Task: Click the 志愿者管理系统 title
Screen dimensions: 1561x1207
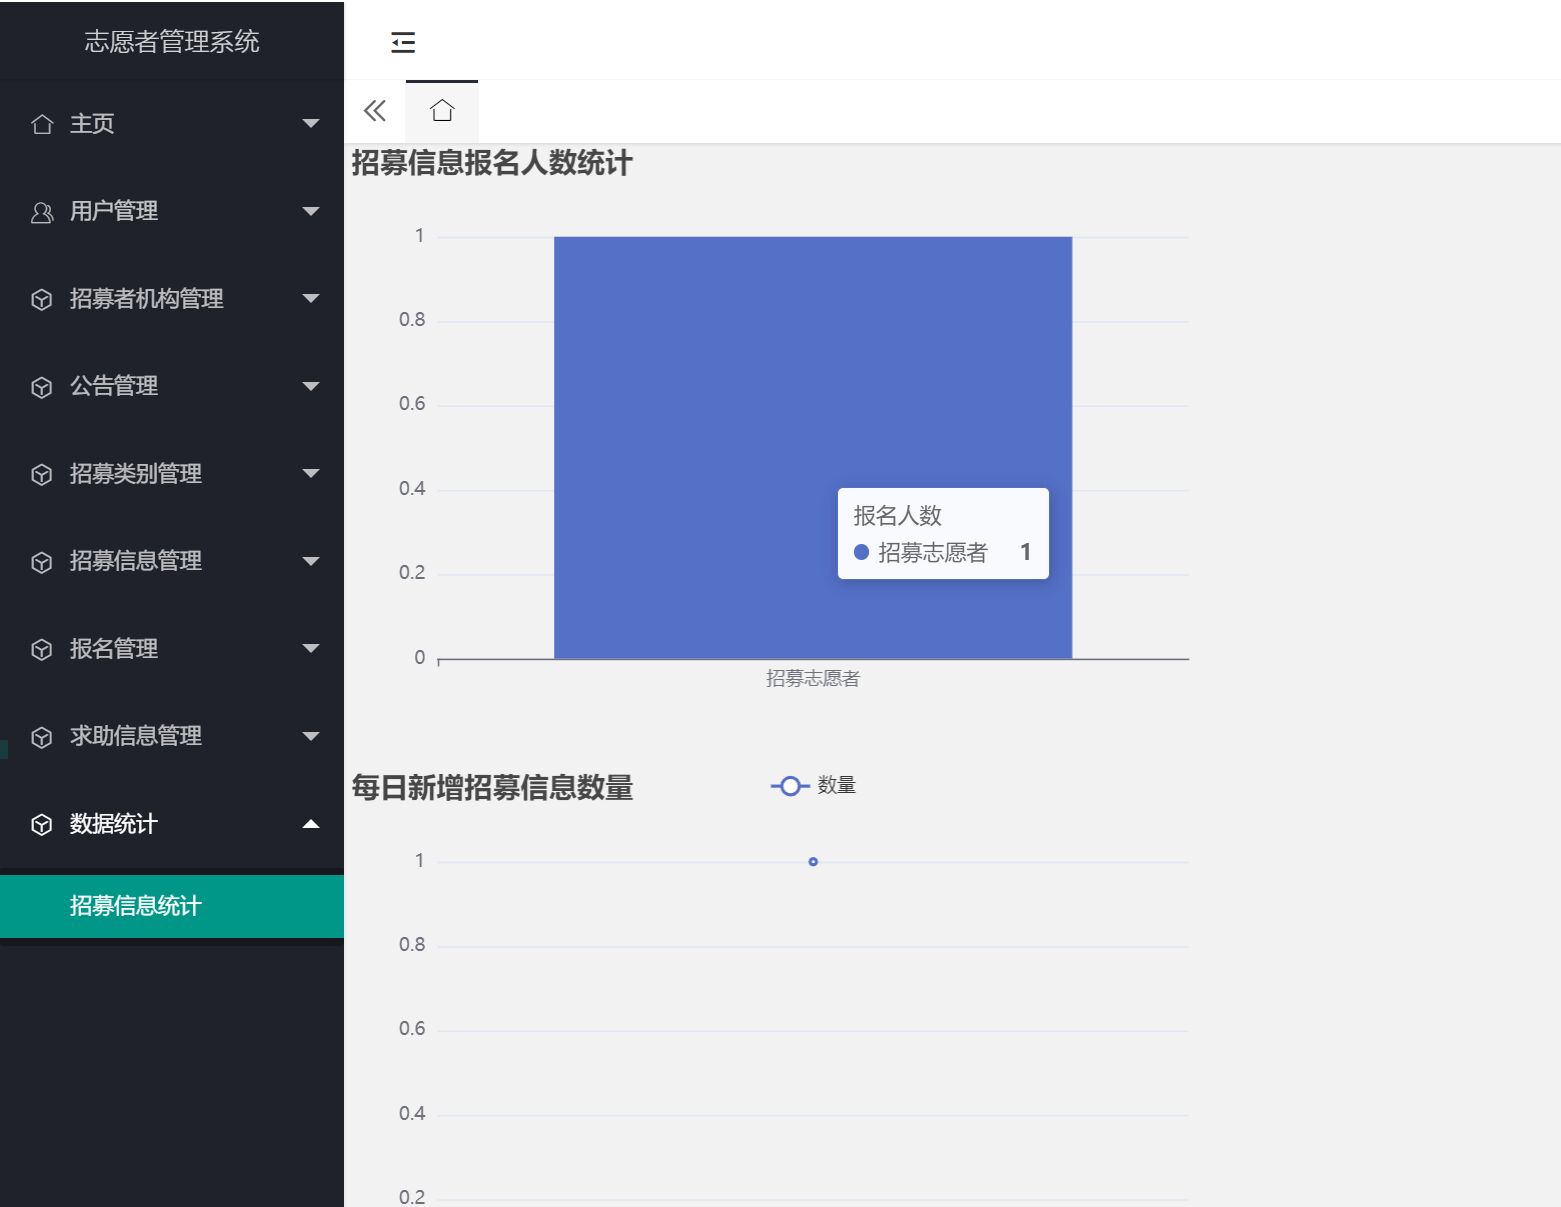Action: pos(172,41)
